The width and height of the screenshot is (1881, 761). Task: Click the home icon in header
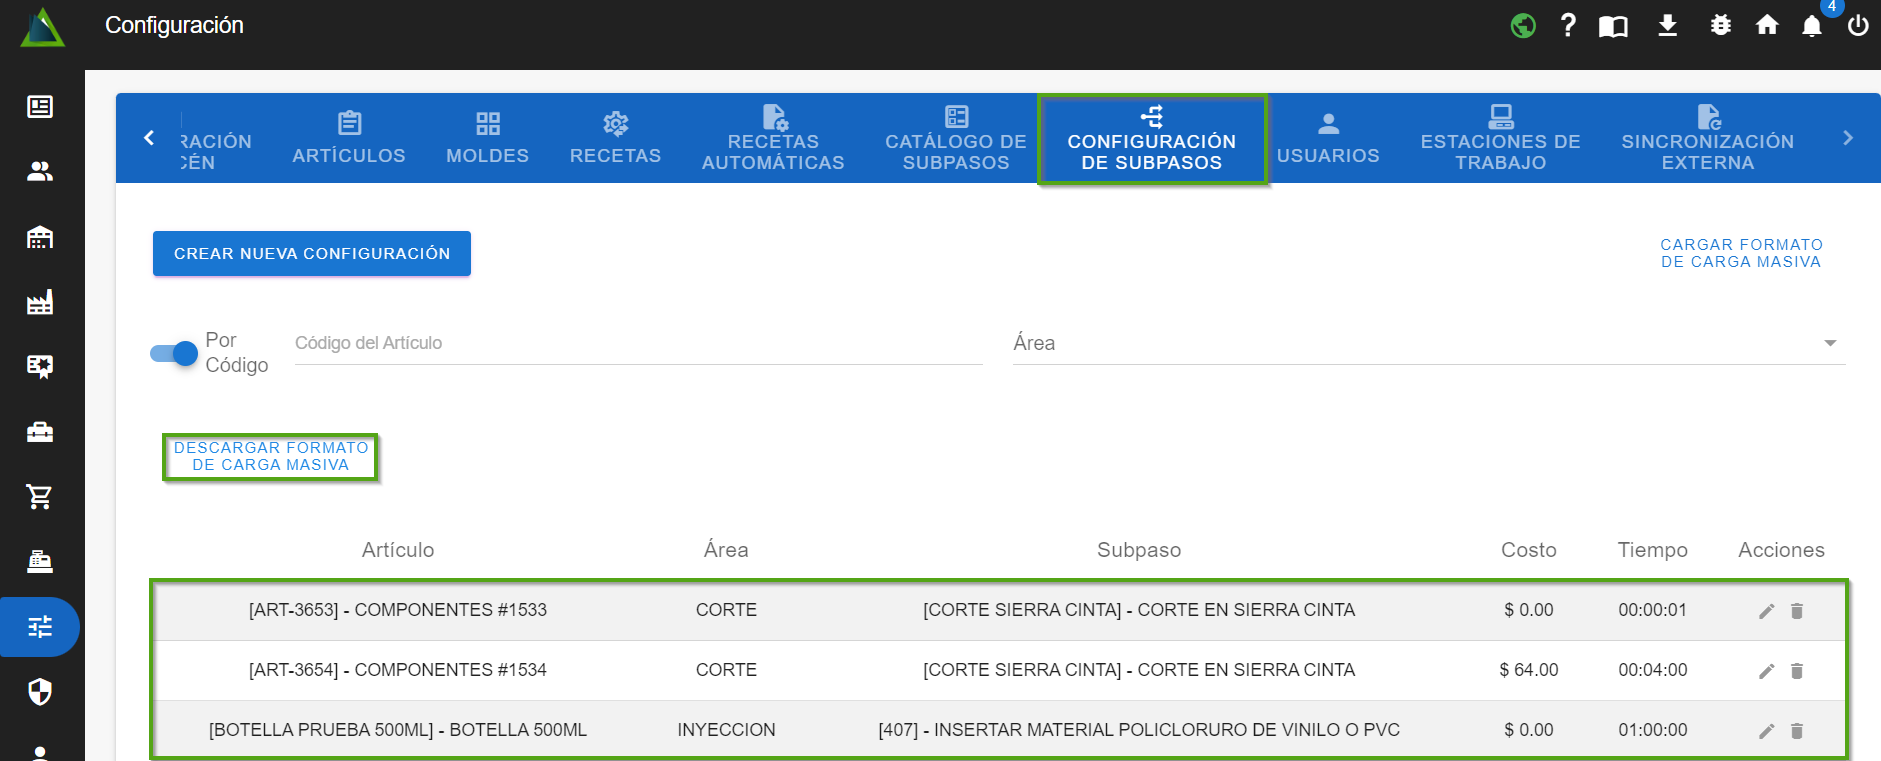pyautogui.click(x=1767, y=25)
